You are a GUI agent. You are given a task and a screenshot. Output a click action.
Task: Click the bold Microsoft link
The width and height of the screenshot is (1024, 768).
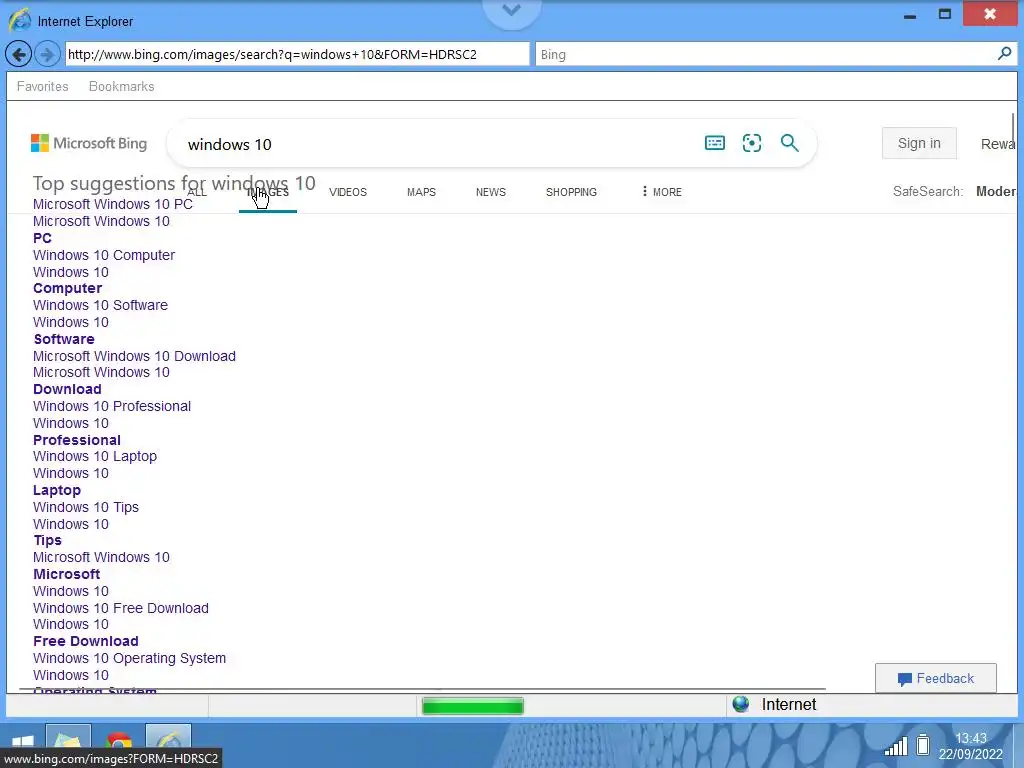67,574
